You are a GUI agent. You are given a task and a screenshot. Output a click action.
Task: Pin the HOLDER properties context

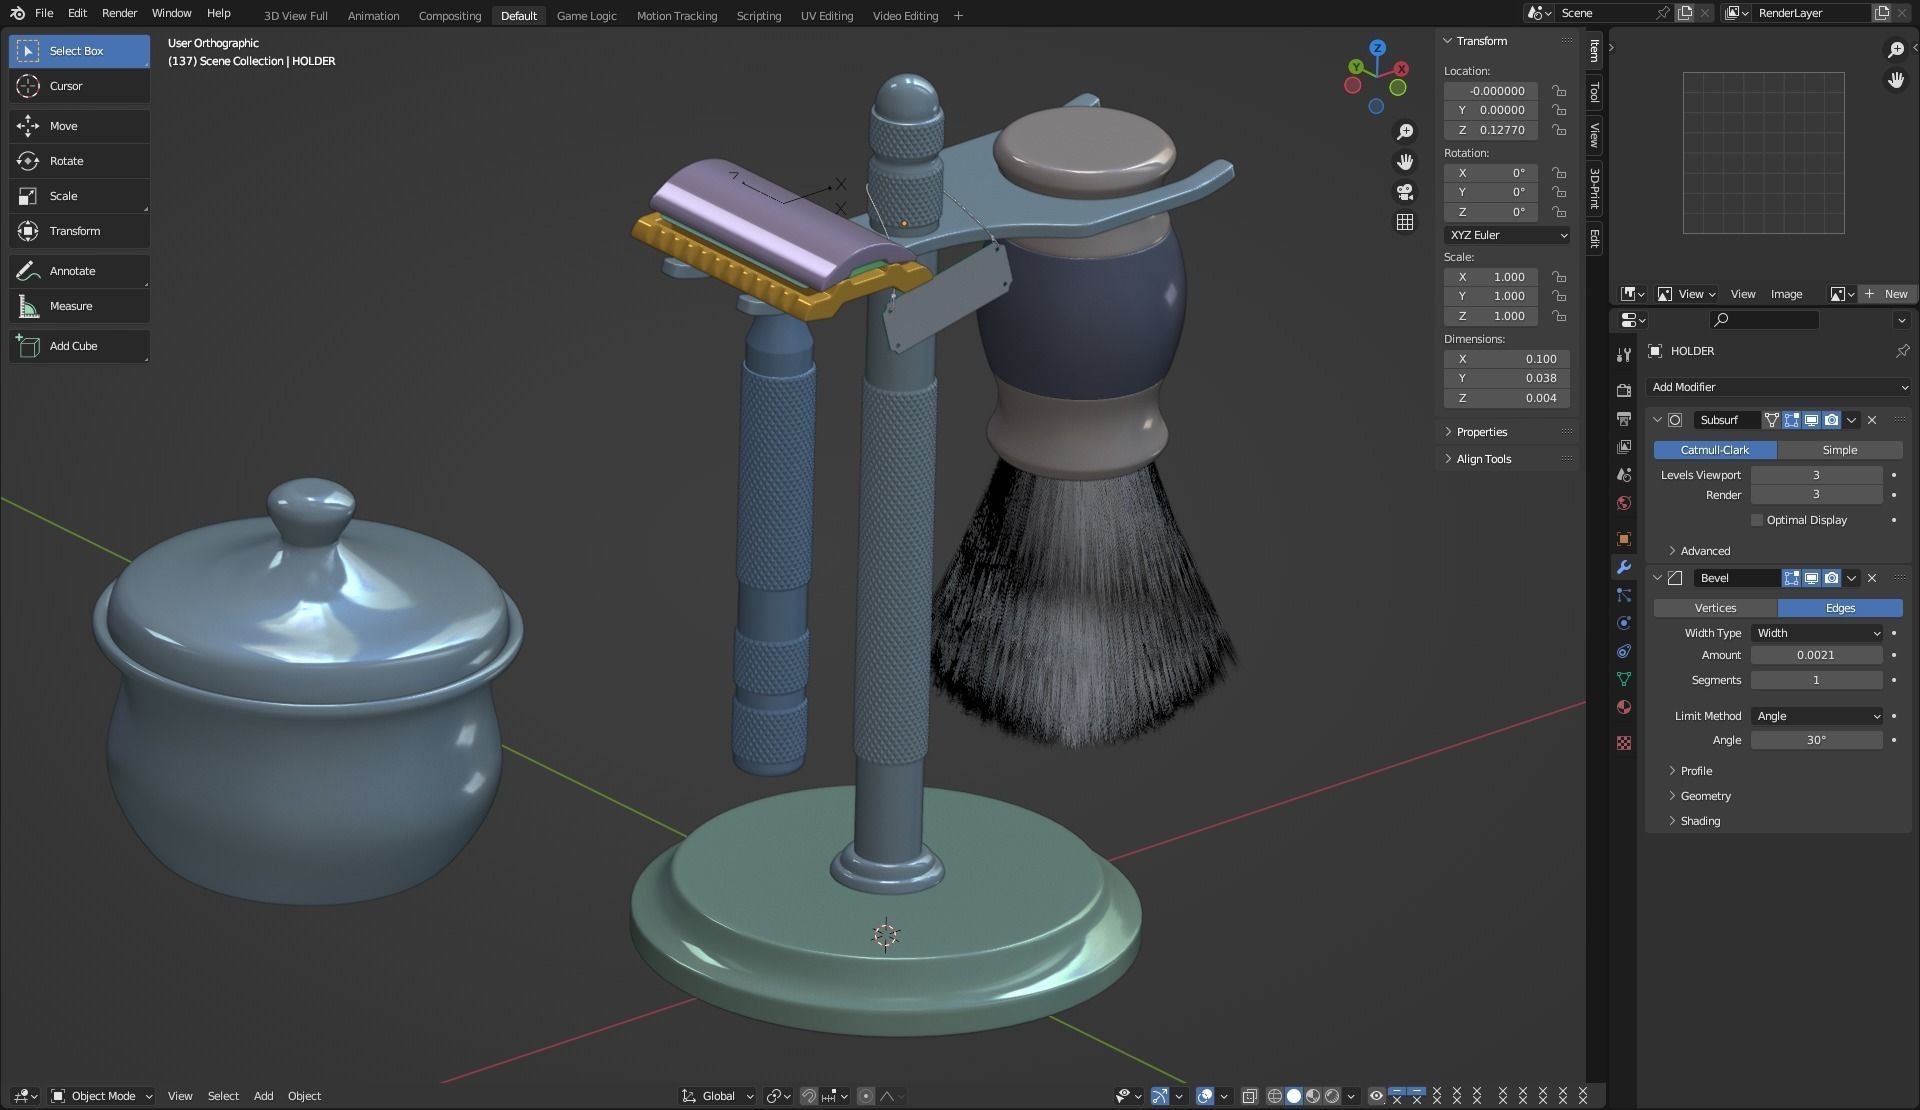(1902, 351)
